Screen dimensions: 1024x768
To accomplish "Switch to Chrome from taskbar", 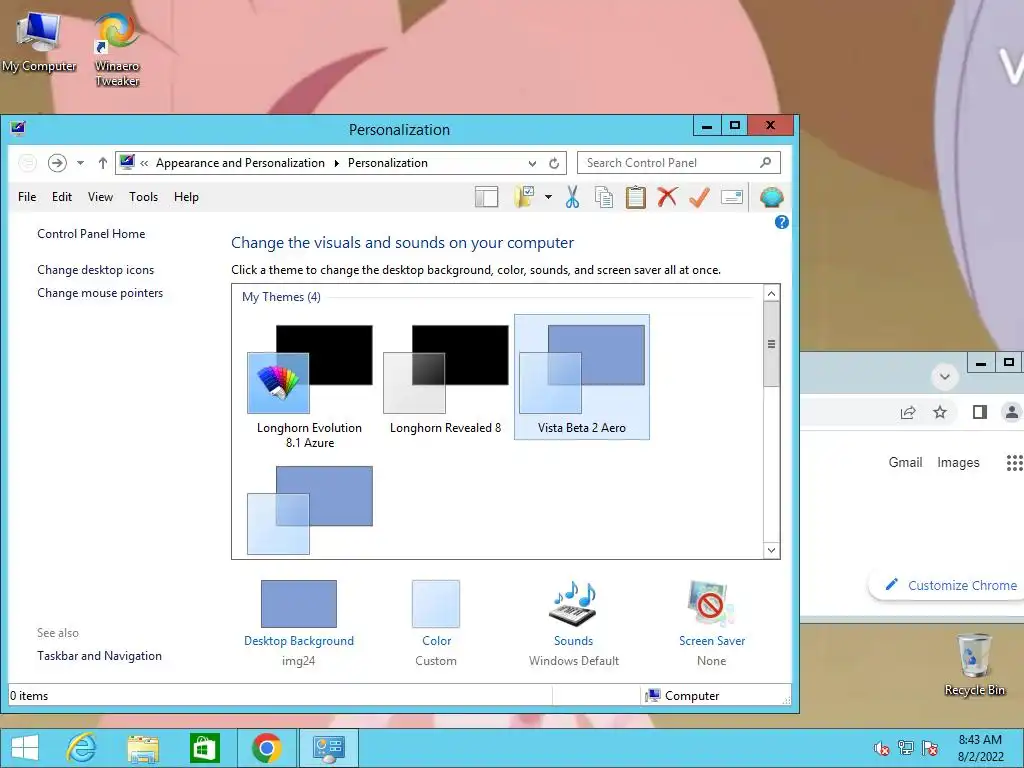I will (x=266, y=748).
